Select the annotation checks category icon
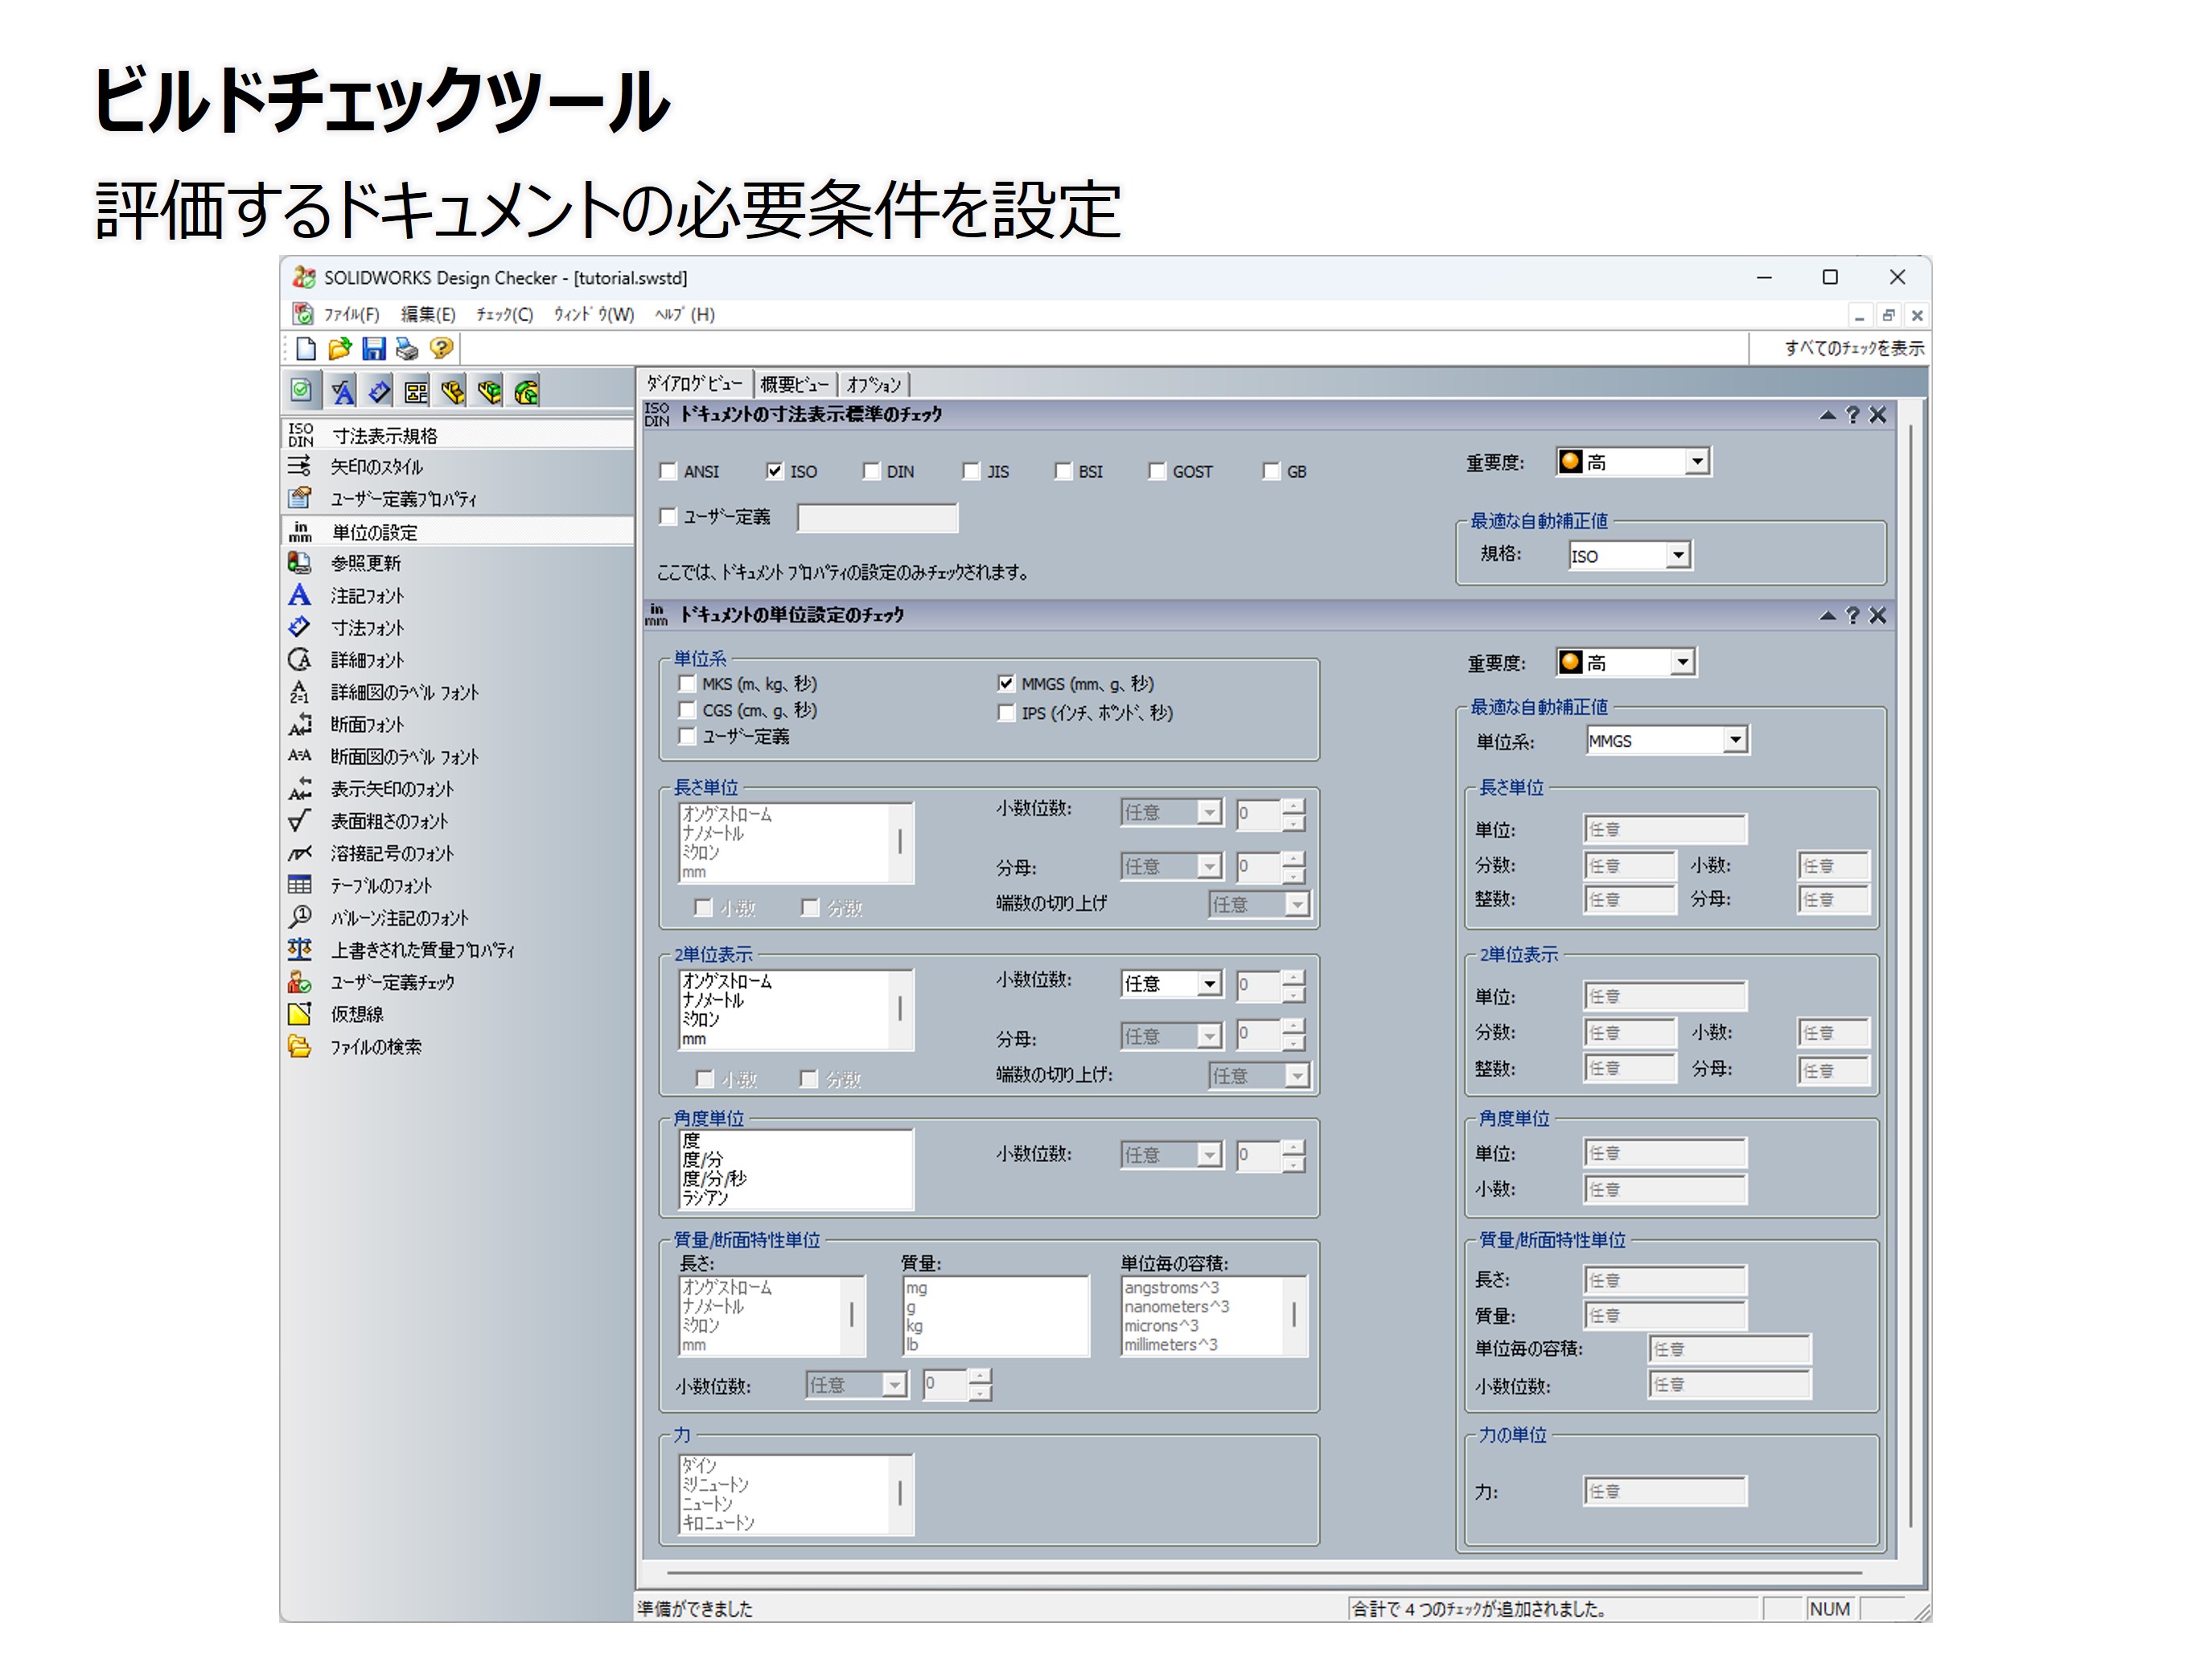The width and height of the screenshot is (2212, 1659). [342, 391]
